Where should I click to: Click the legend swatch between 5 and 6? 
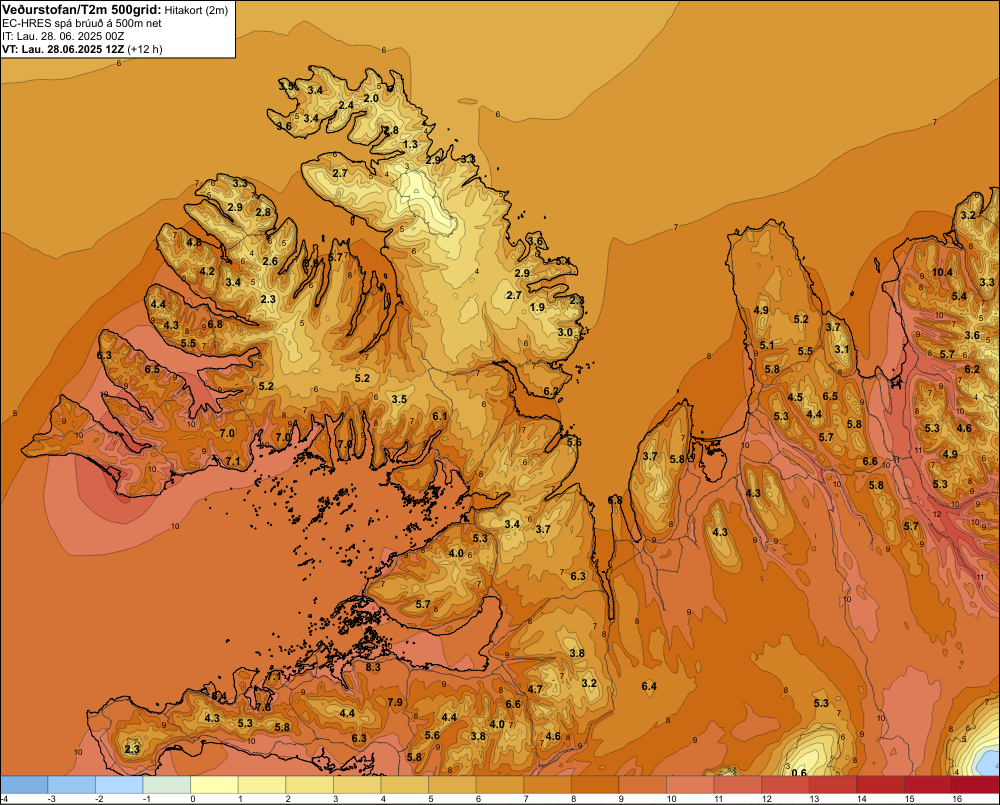(452, 785)
